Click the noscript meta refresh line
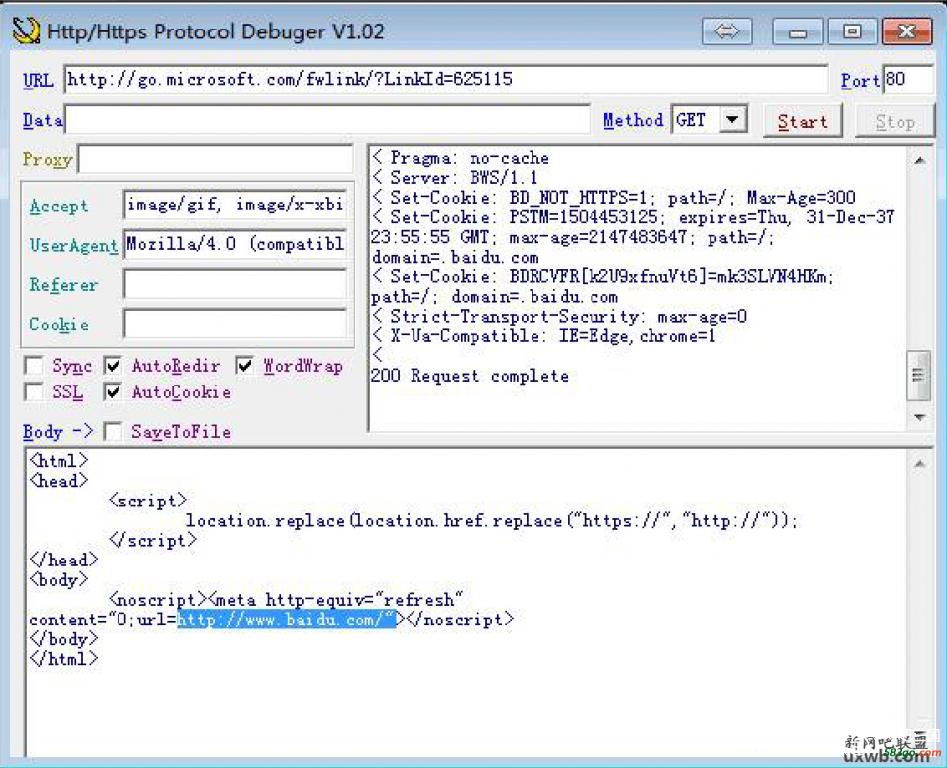Viewport: 947px width, 768px height. 286,600
